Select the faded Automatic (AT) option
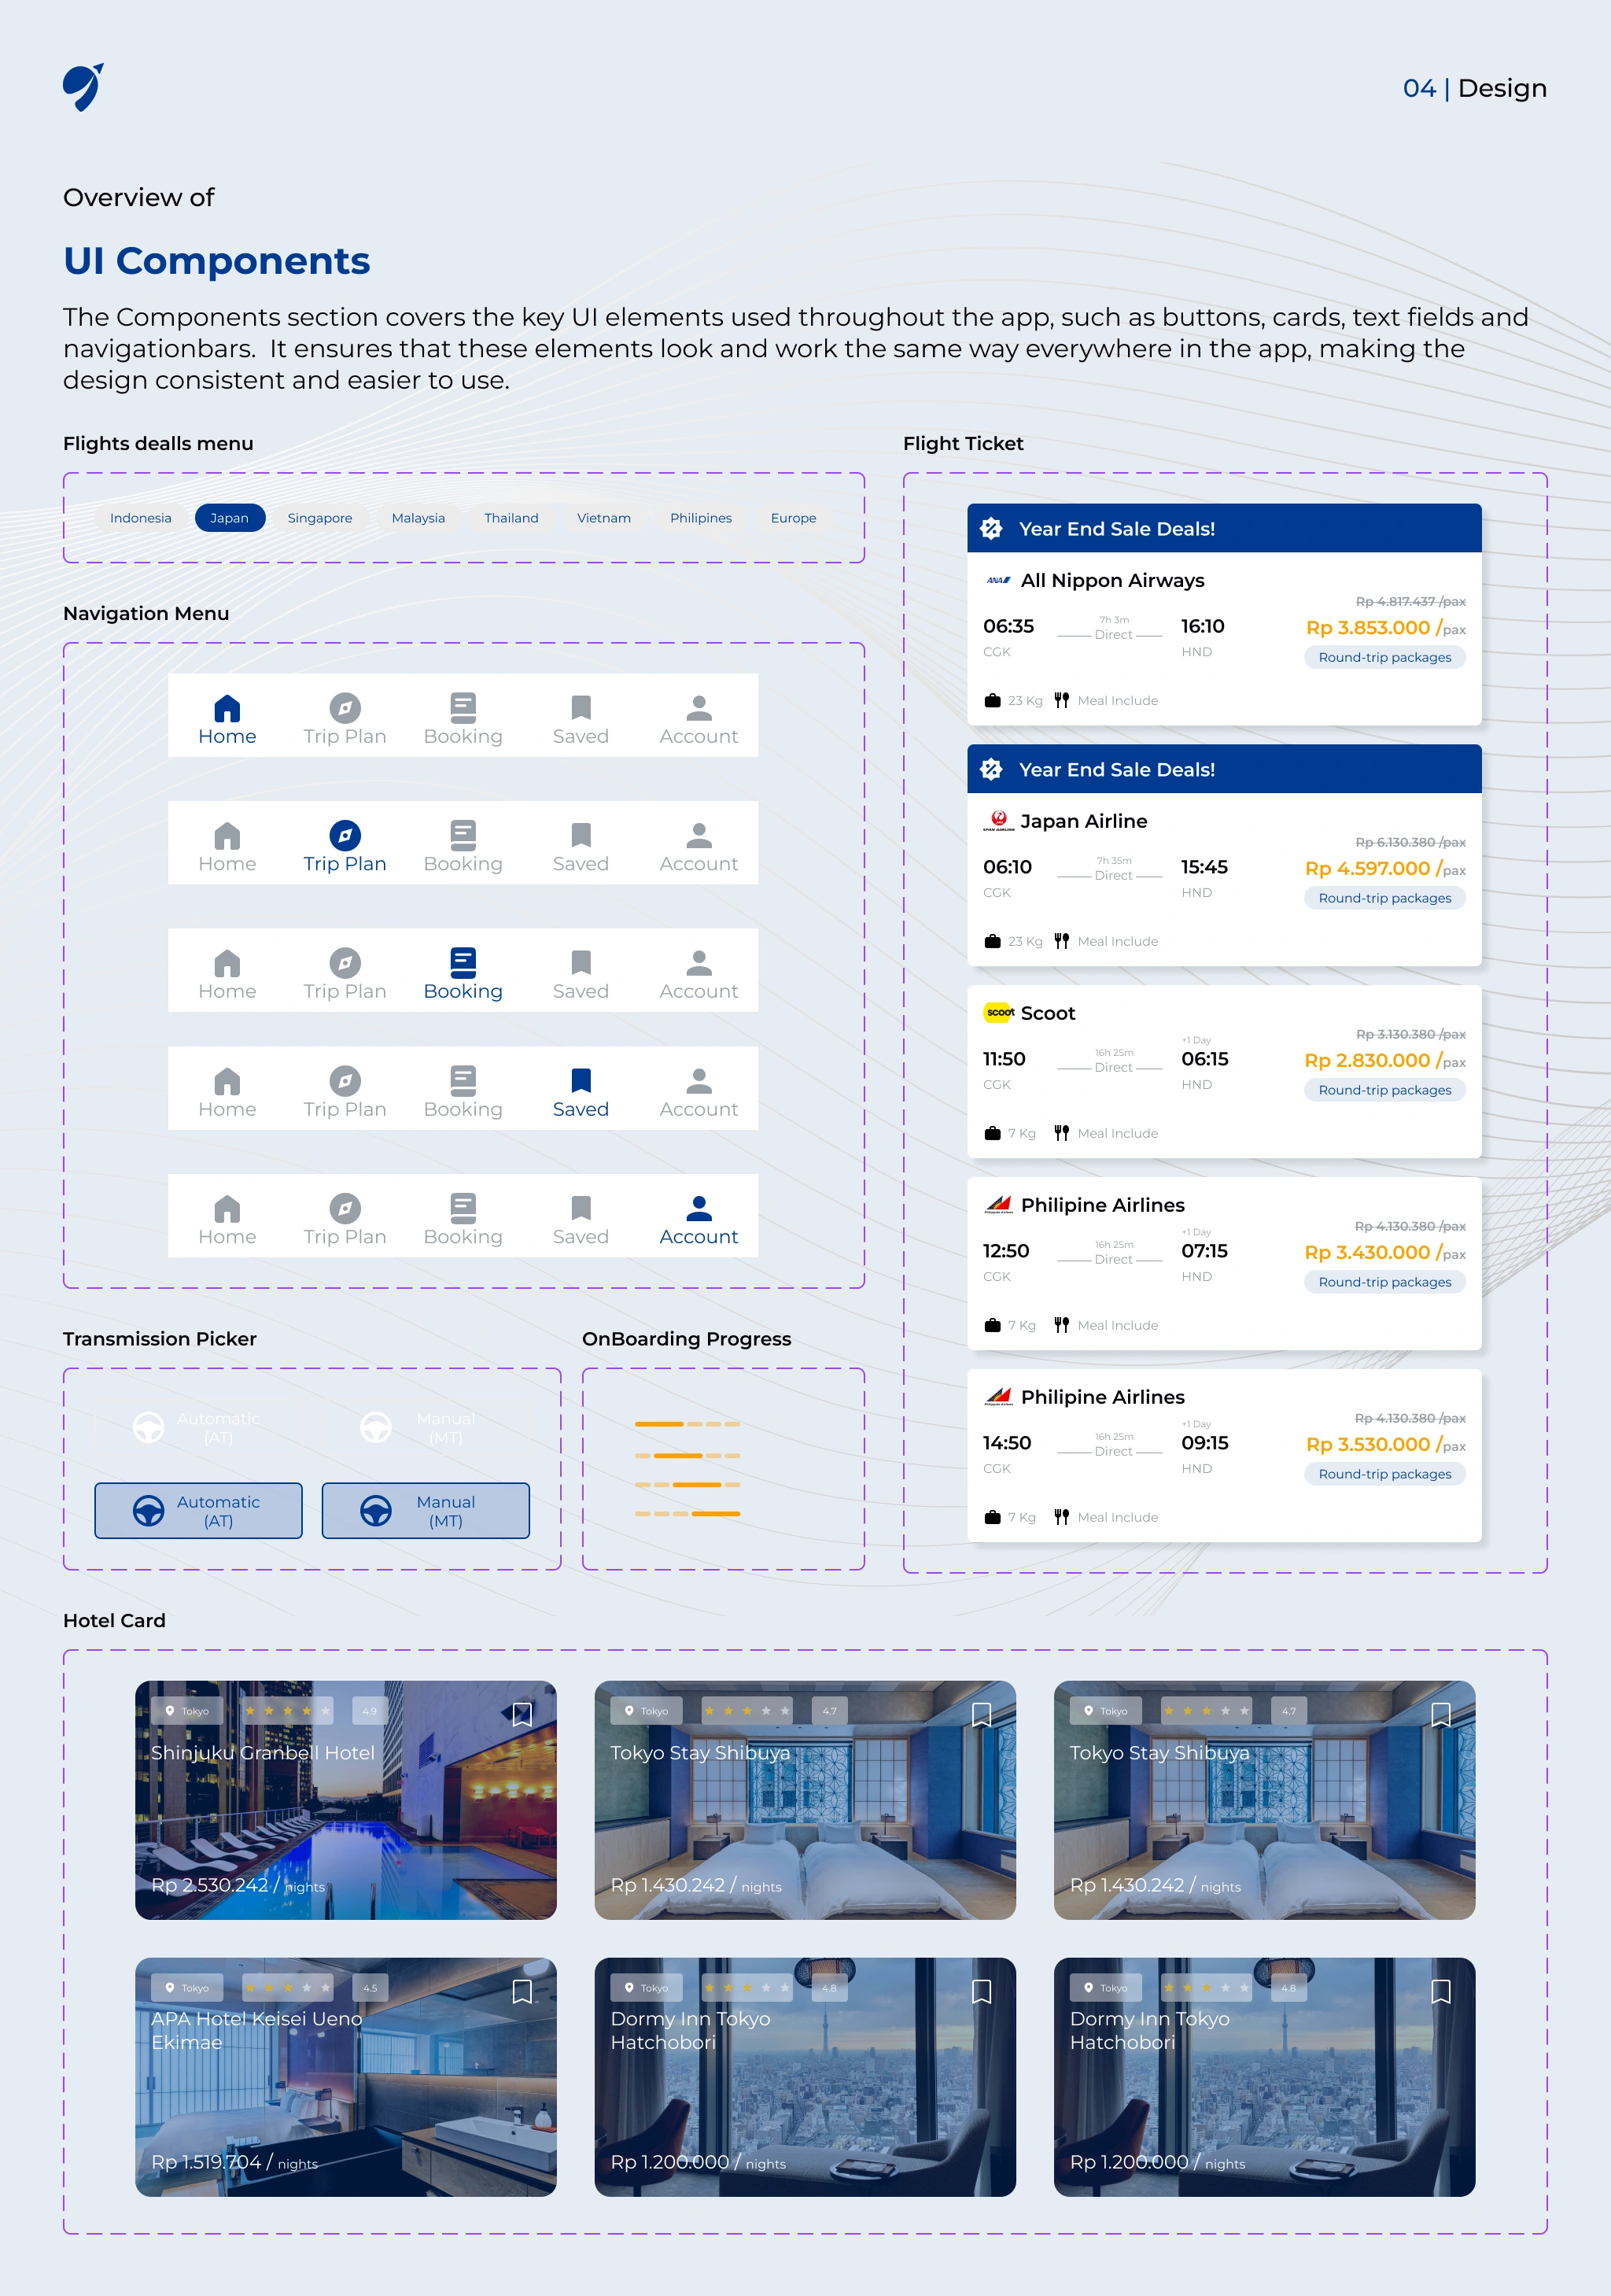Image resolution: width=1611 pixels, height=2296 pixels. pyautogui.click(x=198, y=1427)
